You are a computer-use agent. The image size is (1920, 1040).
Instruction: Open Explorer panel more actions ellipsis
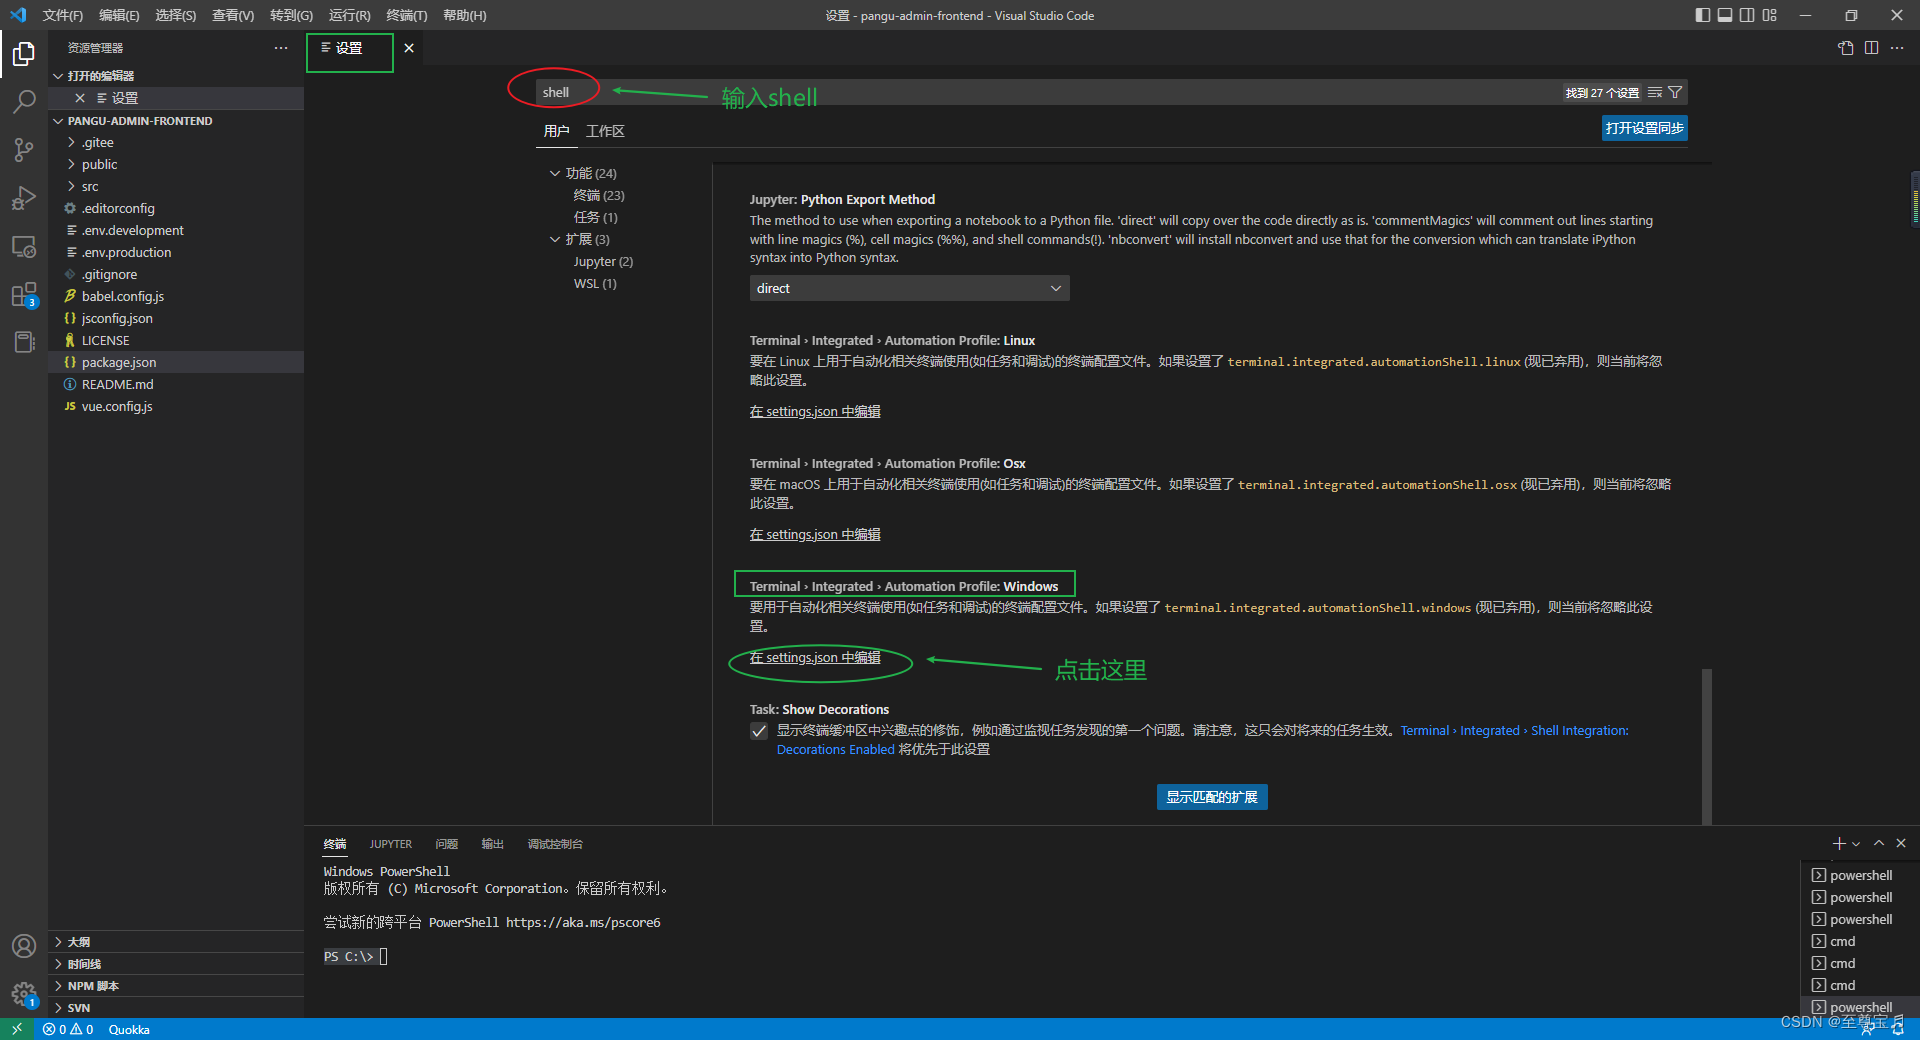click(281, 48)
